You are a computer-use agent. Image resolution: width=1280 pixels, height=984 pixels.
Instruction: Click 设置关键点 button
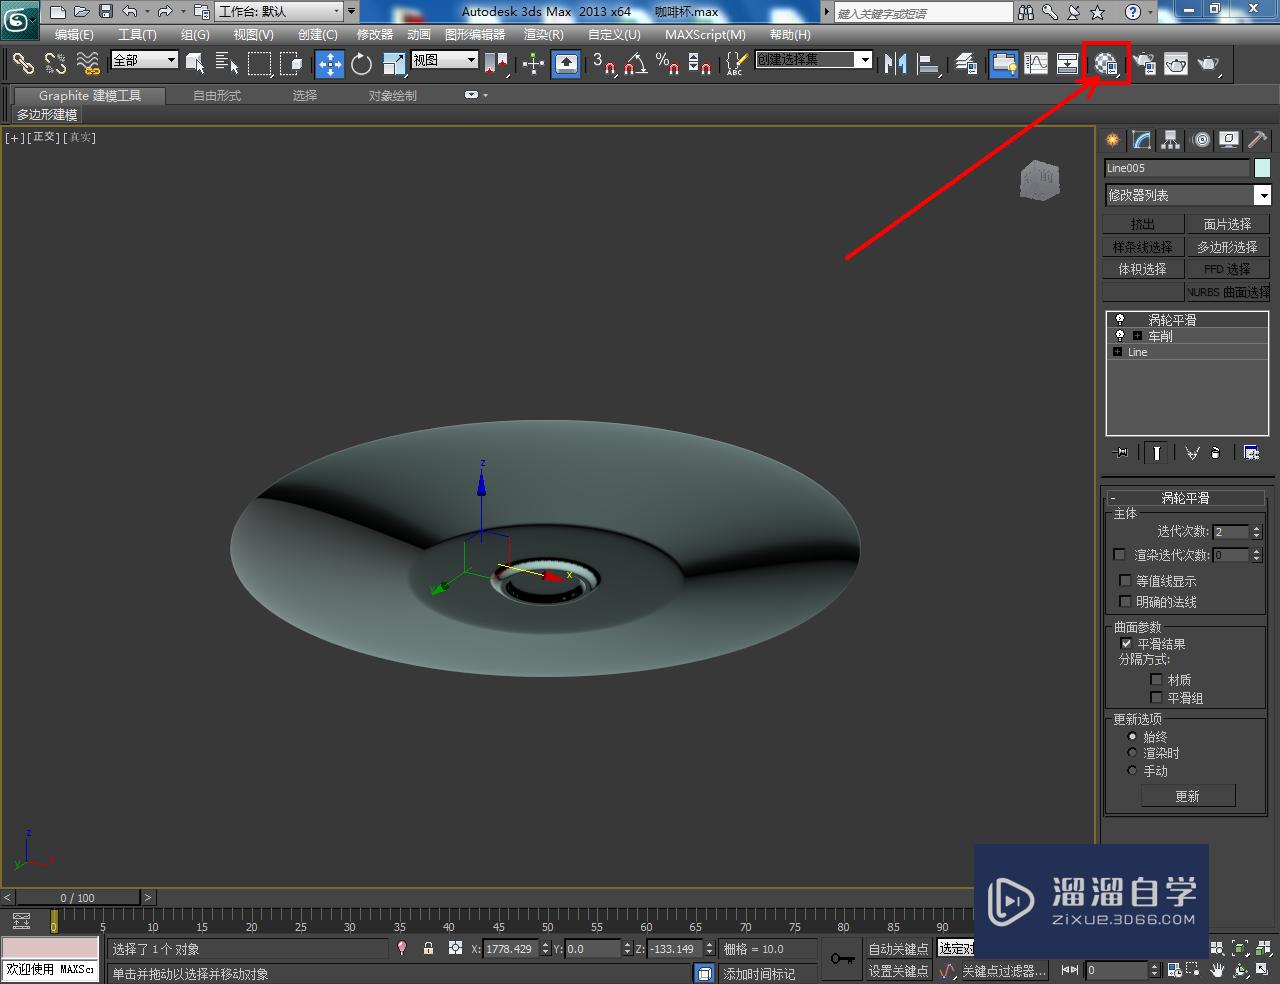click(898, 970)
